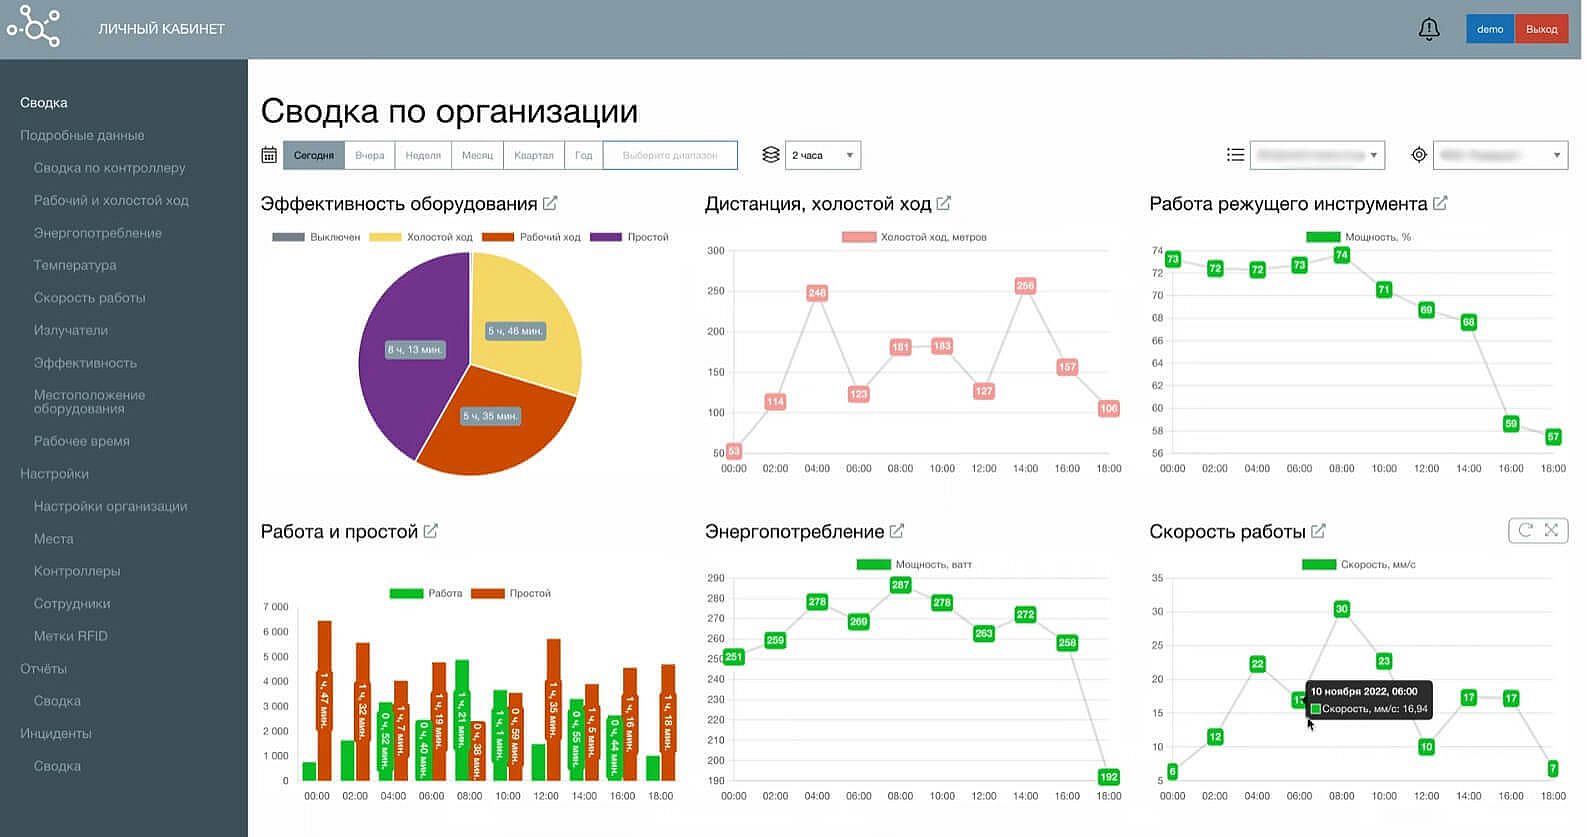The image size is (1587, 837).
Task: Open Температура in sidebar
Action: pos(75,265)
